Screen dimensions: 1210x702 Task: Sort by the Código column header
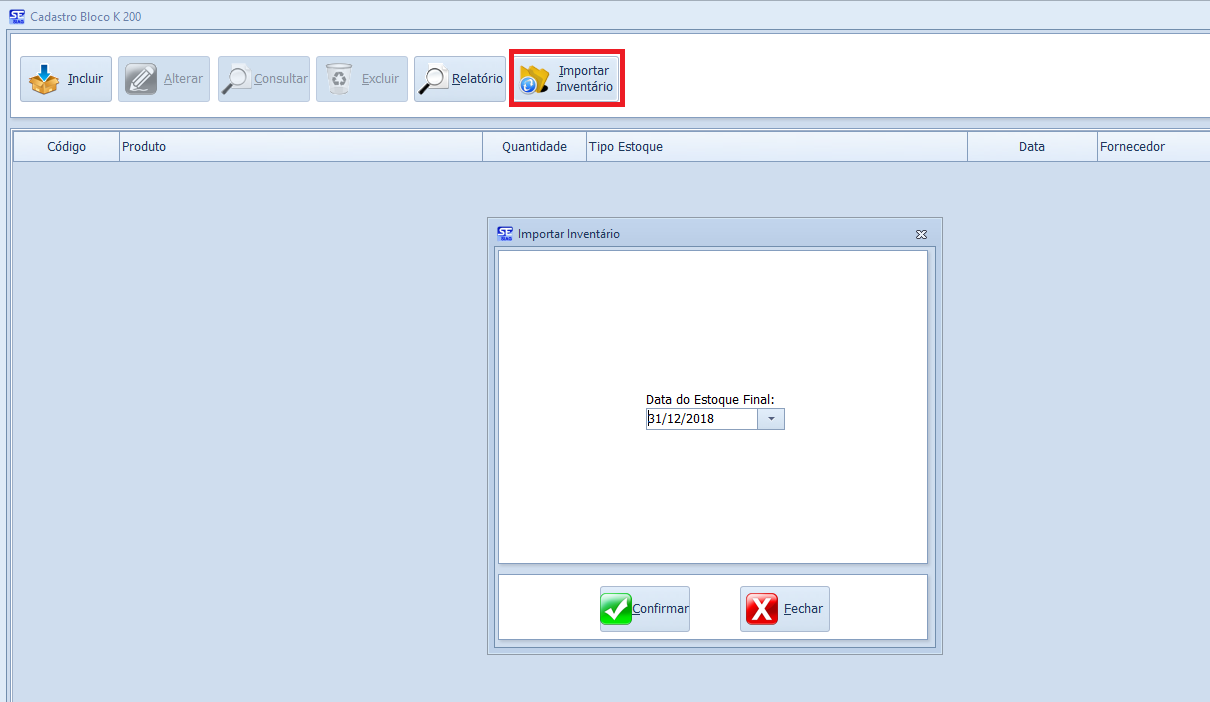66,147
